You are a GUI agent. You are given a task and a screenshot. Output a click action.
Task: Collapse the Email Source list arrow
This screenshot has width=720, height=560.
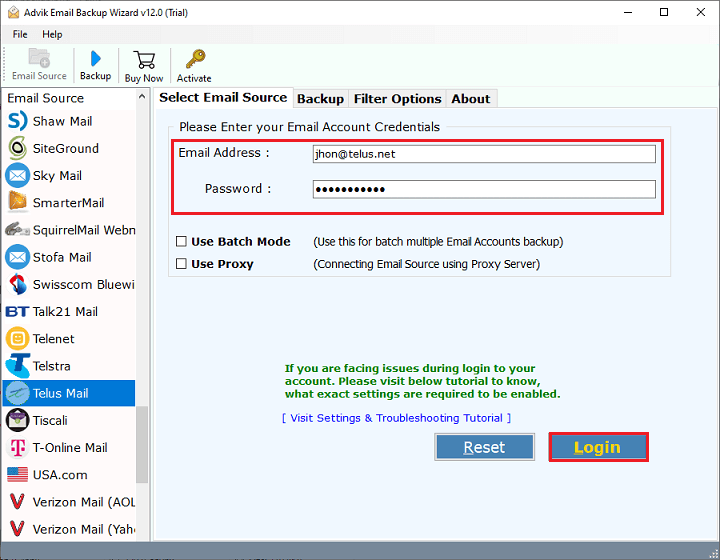[x=142, y=96]
